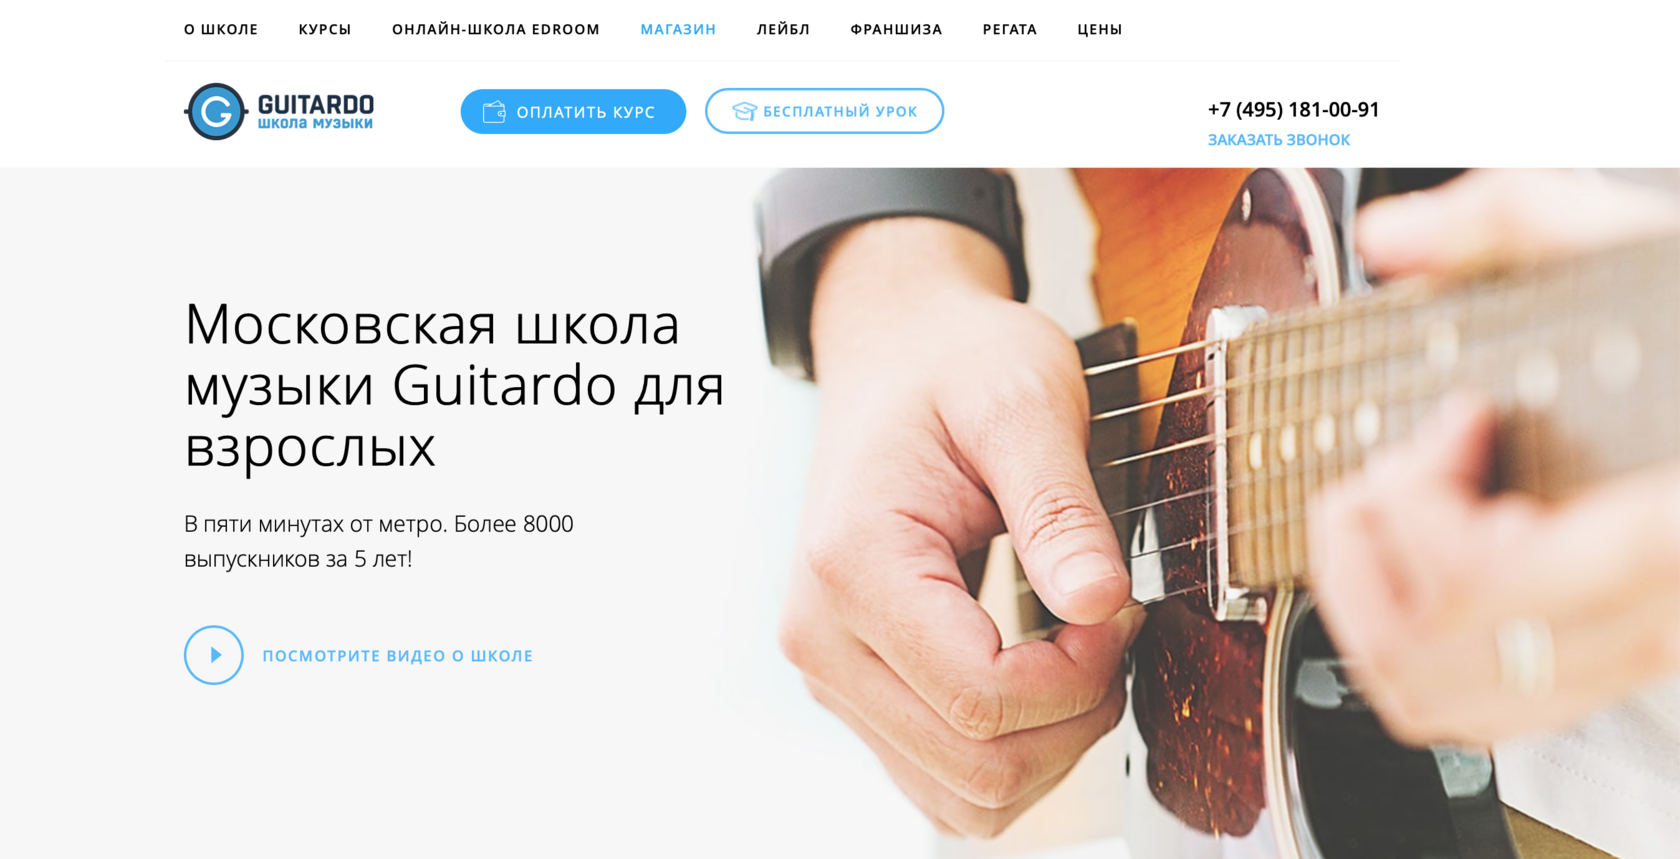The width and height of the screenshot is (1680, 859).
Task: Click the Заказать звонок link
Action: click(1279, 140)
